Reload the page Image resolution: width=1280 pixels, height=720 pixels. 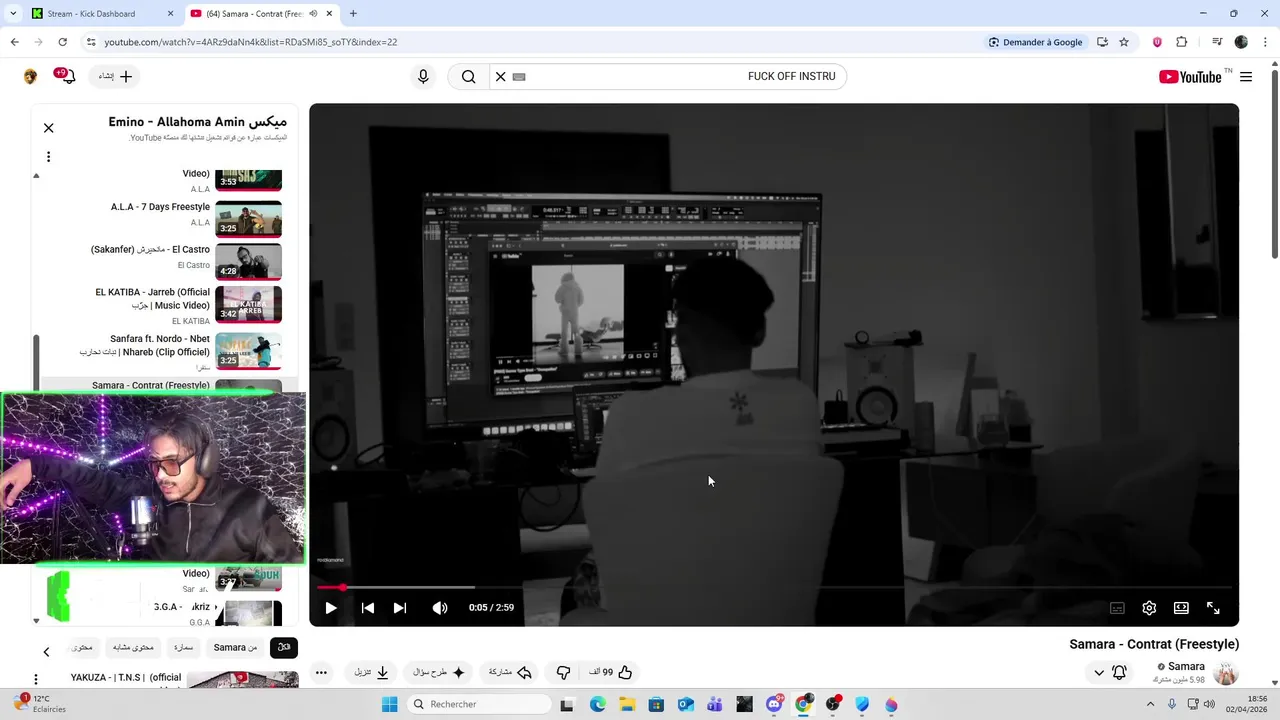(x=62, y=42)
